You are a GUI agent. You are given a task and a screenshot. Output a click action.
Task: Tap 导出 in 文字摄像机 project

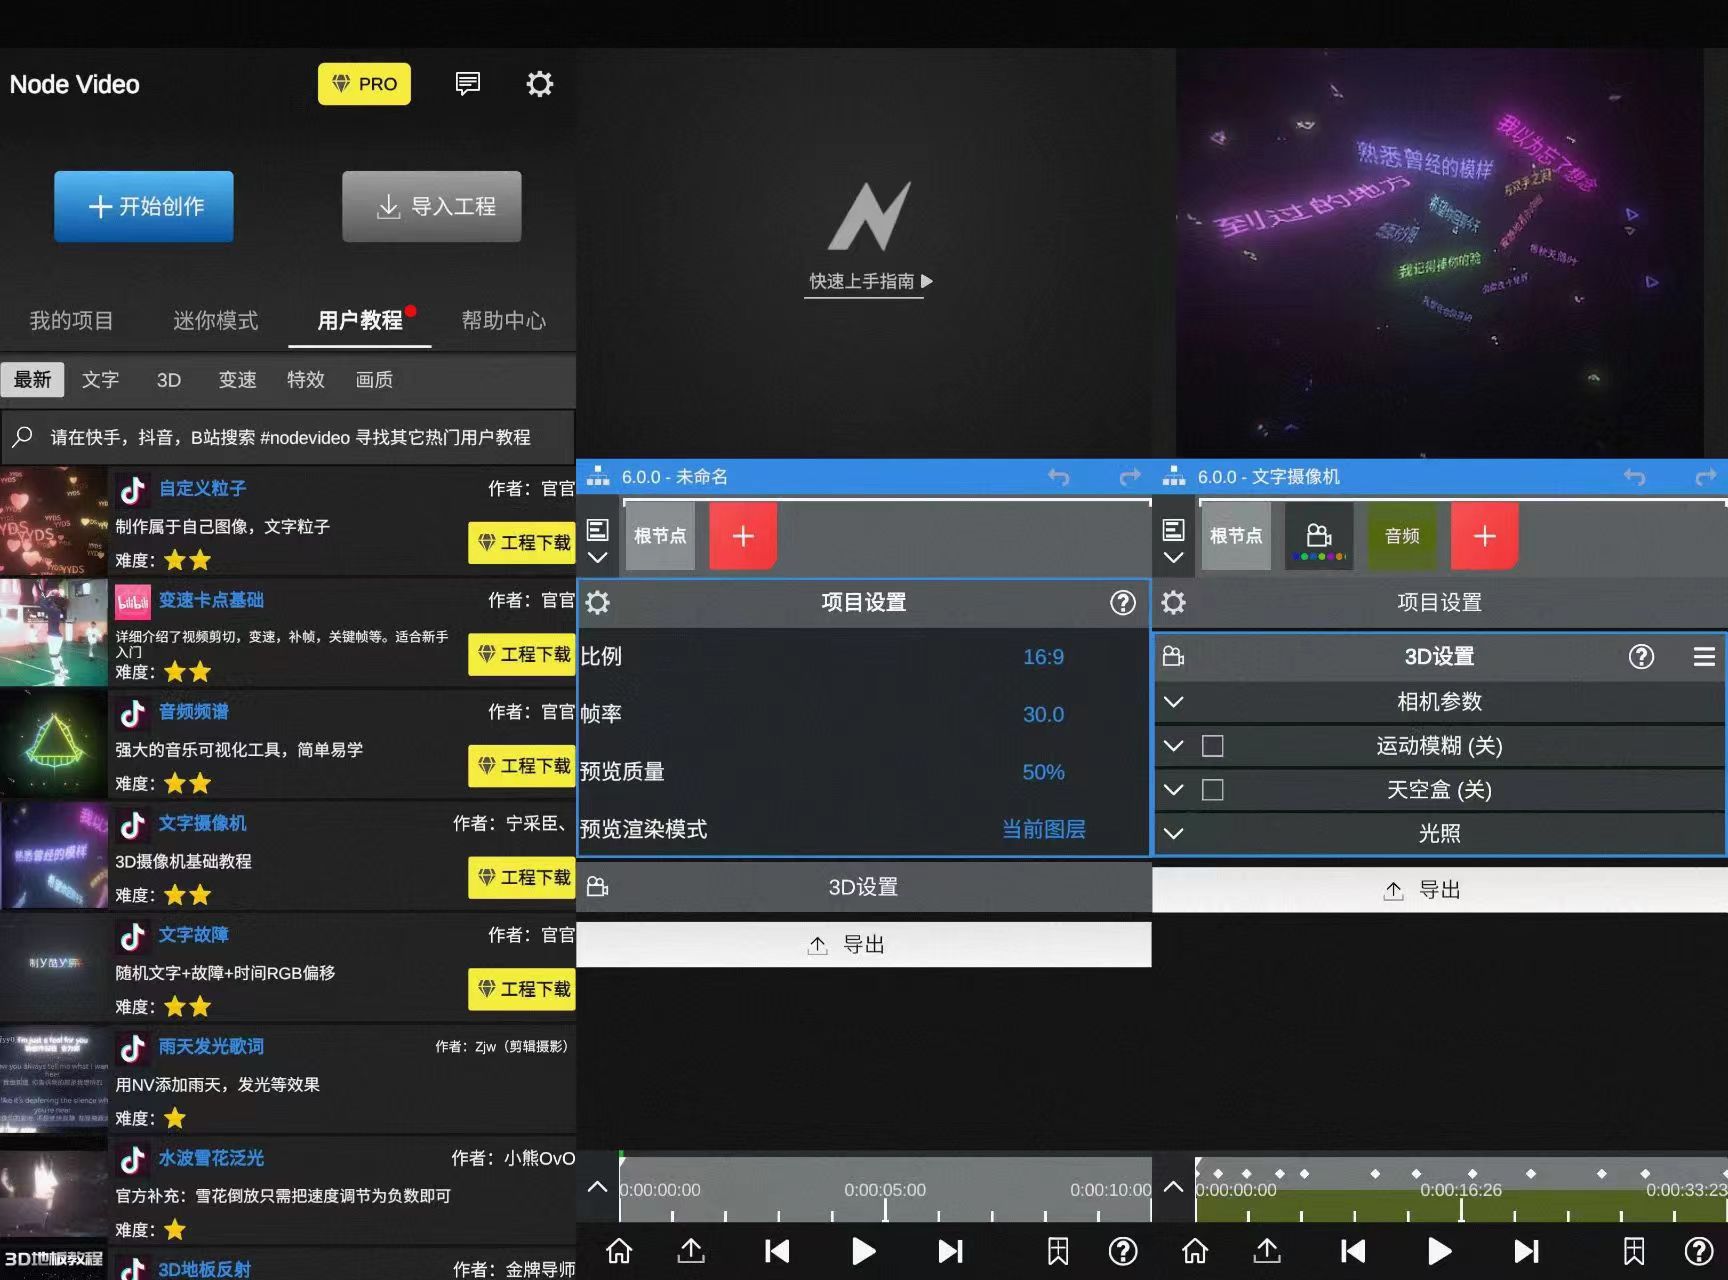click(x=1439, y=890)
